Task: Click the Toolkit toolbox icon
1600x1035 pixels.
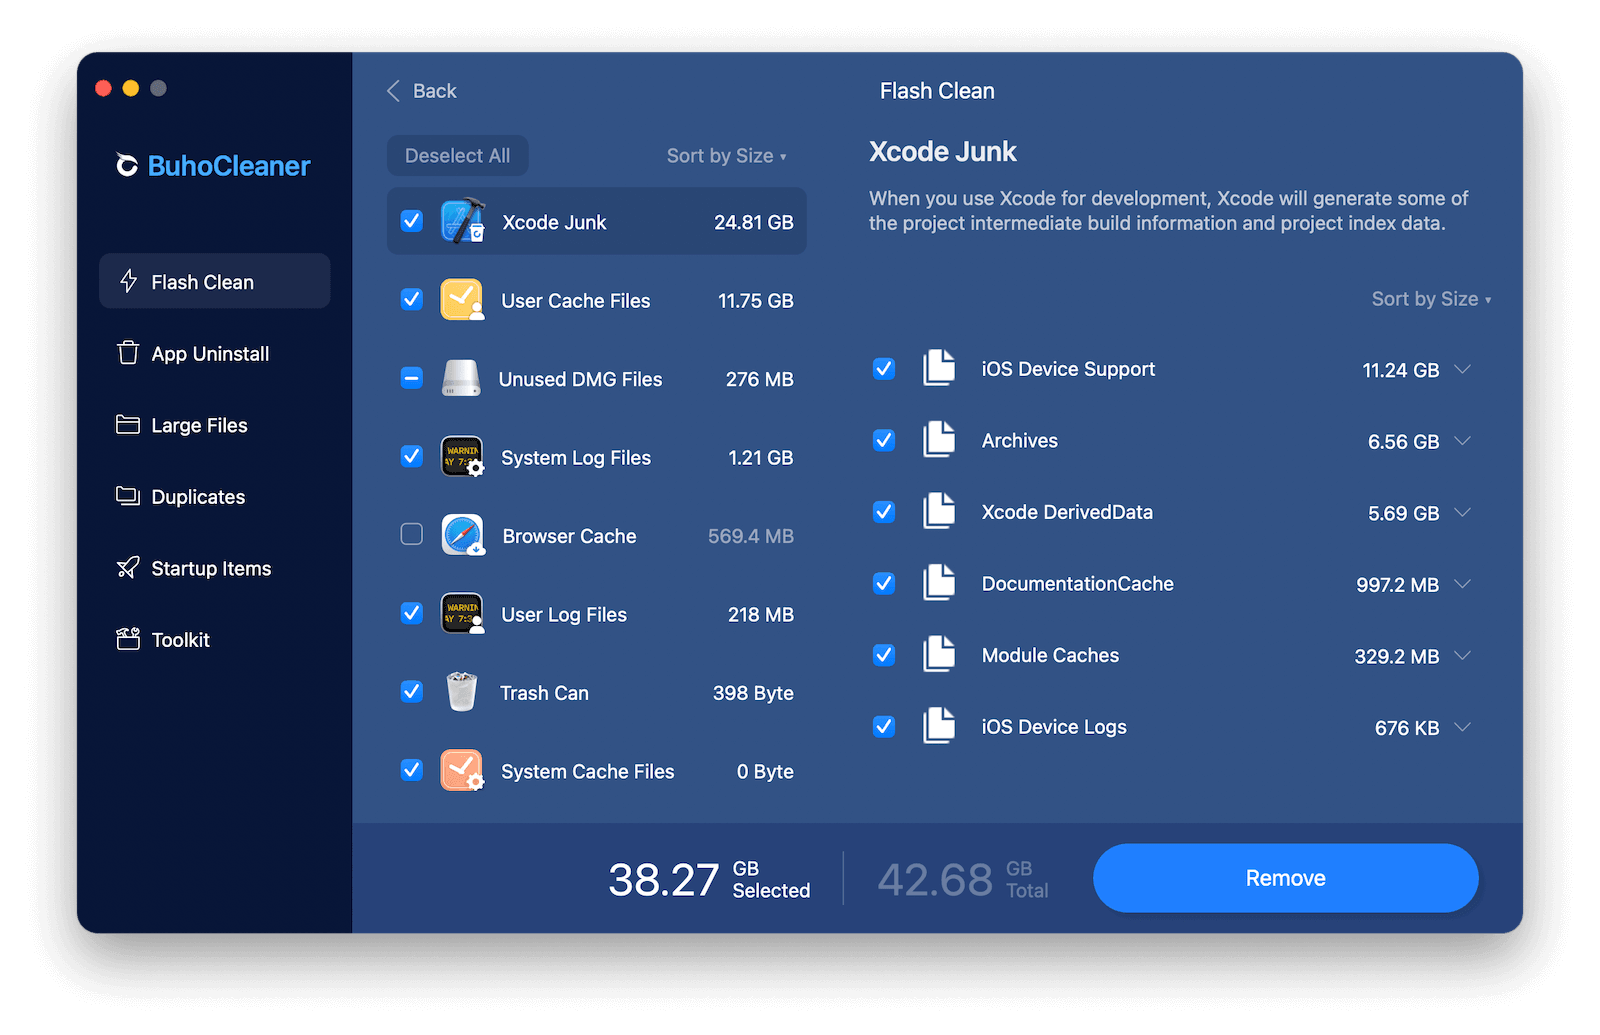Action: point(128,639)
